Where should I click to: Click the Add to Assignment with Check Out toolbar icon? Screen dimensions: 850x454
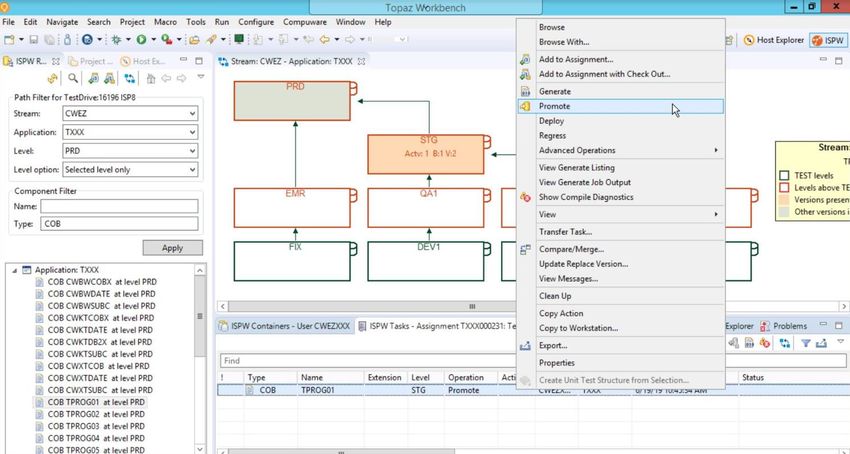[x=110, y=79]
